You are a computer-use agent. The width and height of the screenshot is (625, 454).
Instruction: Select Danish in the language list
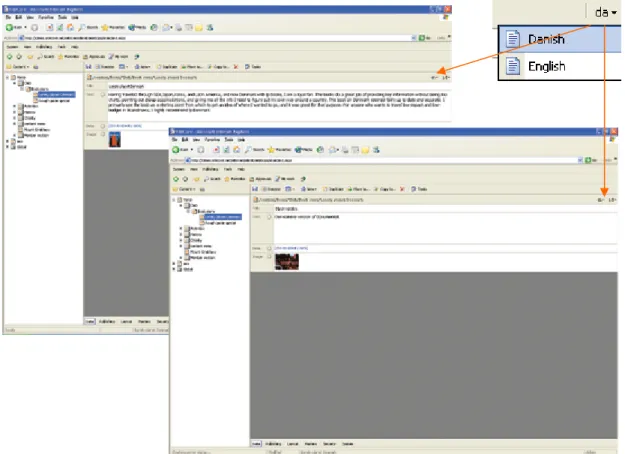point(560,39)
